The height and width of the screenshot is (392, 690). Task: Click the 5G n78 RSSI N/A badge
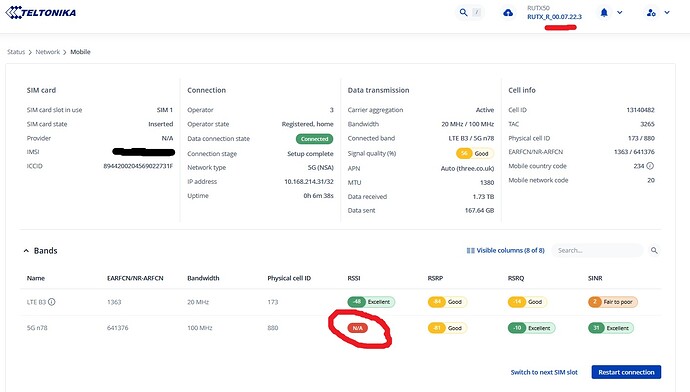click(357, 328)
